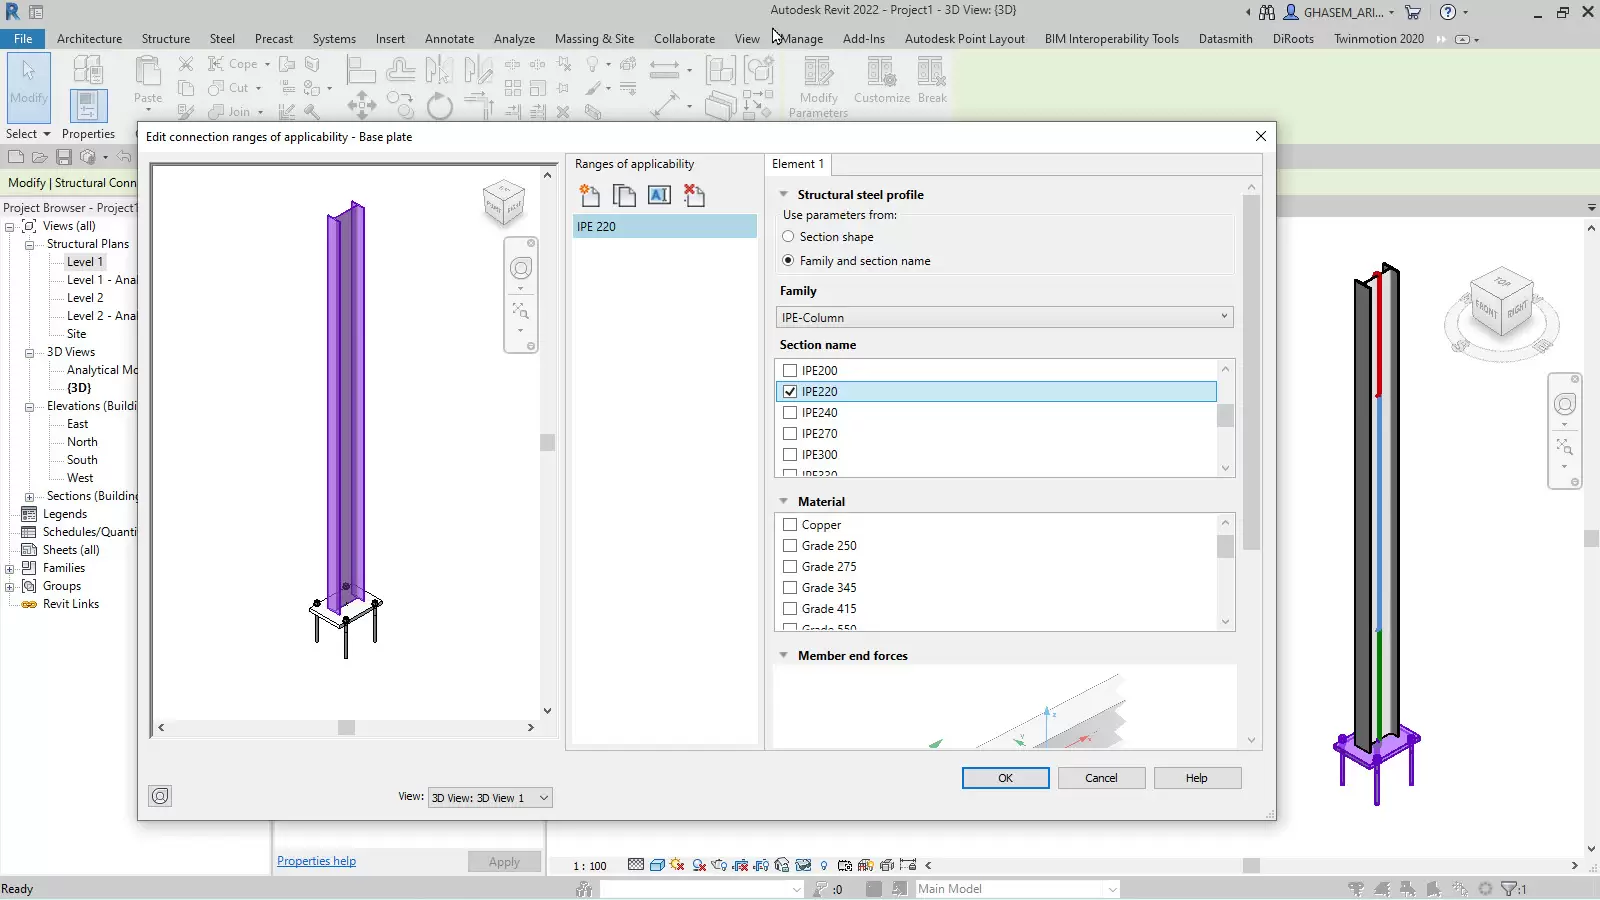Delete the selected applicability range
This screenshot has width=1600, height=900.
click(694, 195)
